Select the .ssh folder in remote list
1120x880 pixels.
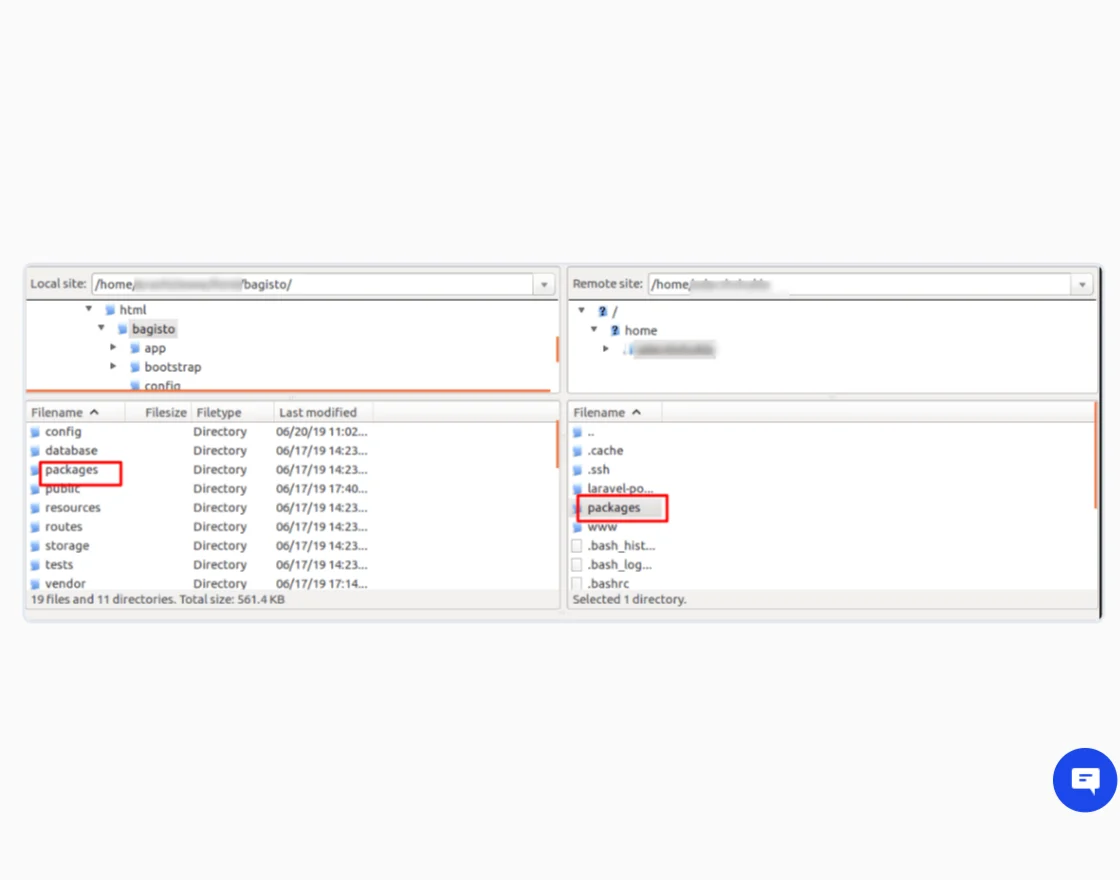pos(599,469)
